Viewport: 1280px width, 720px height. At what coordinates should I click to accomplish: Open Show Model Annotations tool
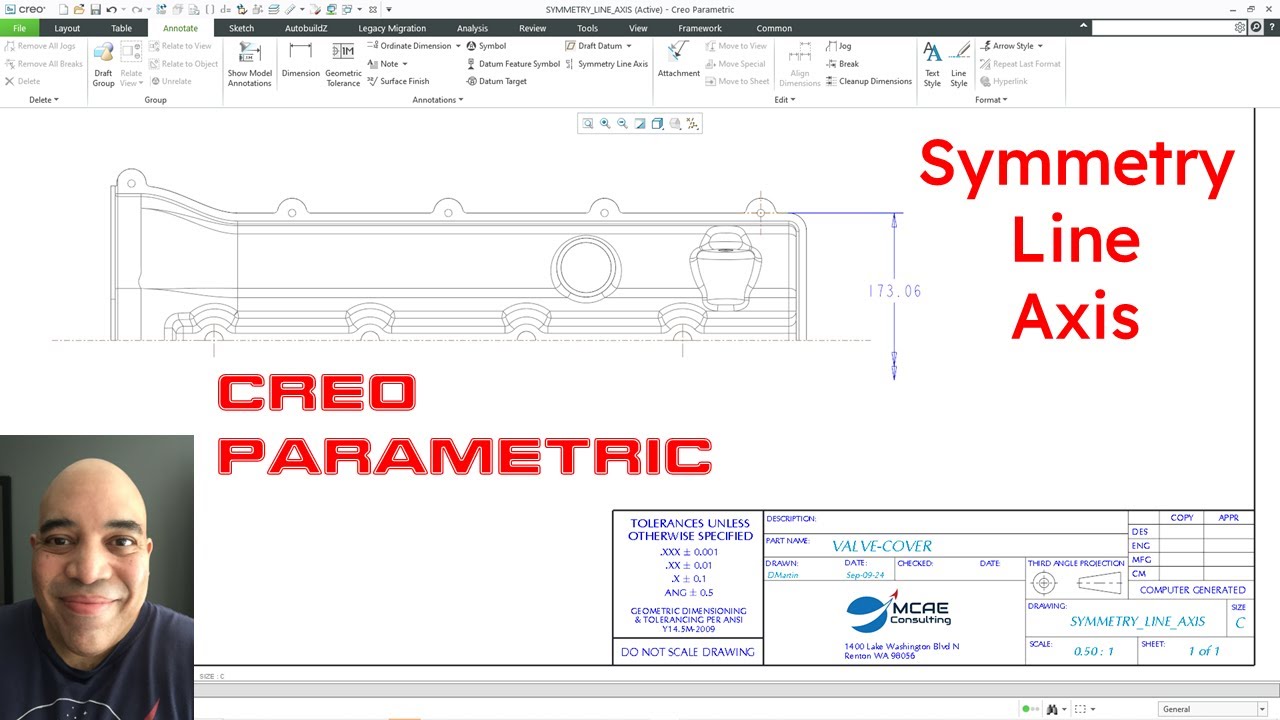point(249,64)
